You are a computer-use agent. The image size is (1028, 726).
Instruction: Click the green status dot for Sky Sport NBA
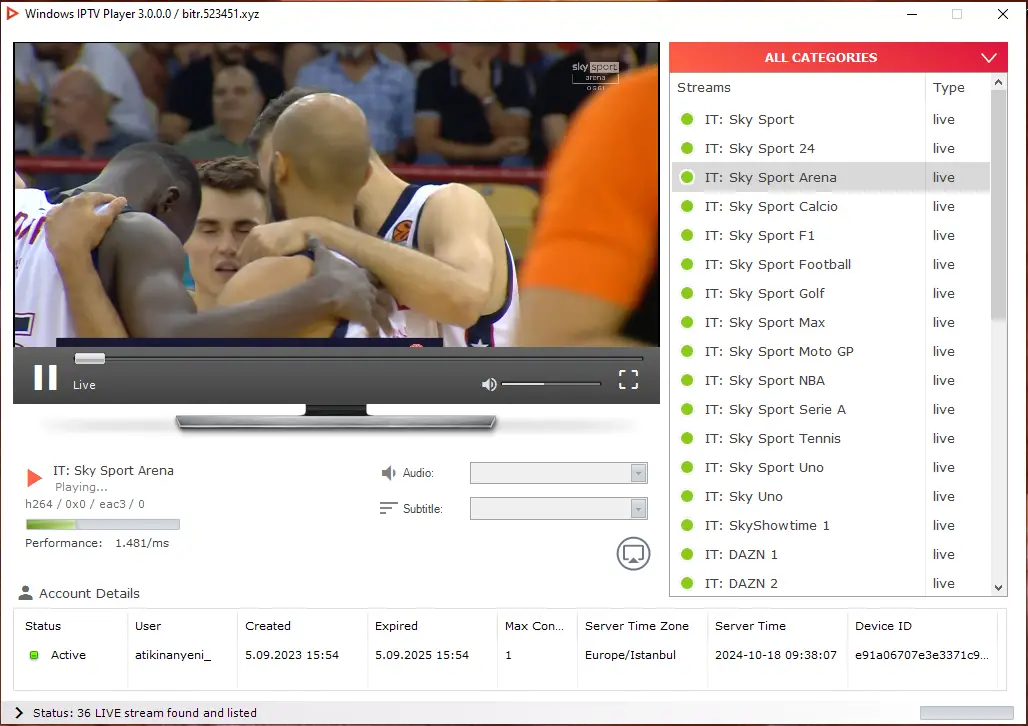(x=687, y=380)
